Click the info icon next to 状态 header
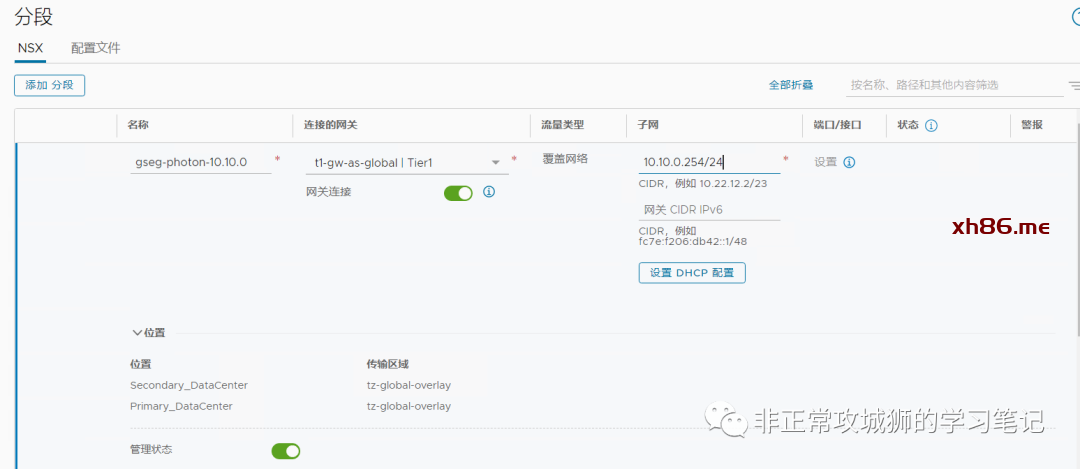This screenshot has height=469, width=1080. tap(931, 126)
